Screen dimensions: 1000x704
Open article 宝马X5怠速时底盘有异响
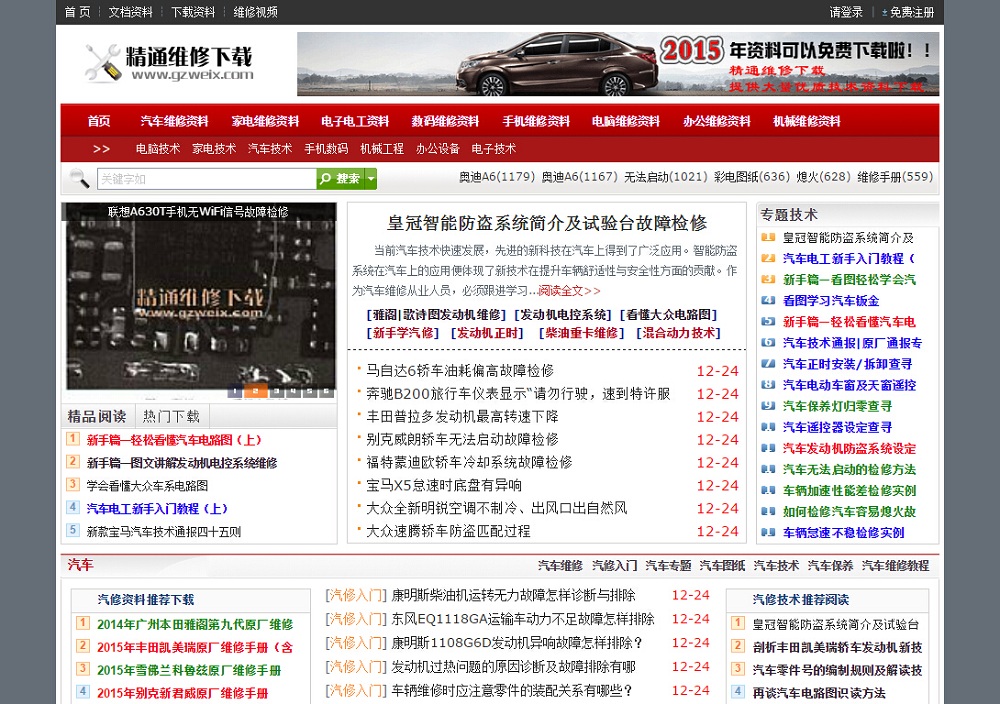click(x=444, y=485)
